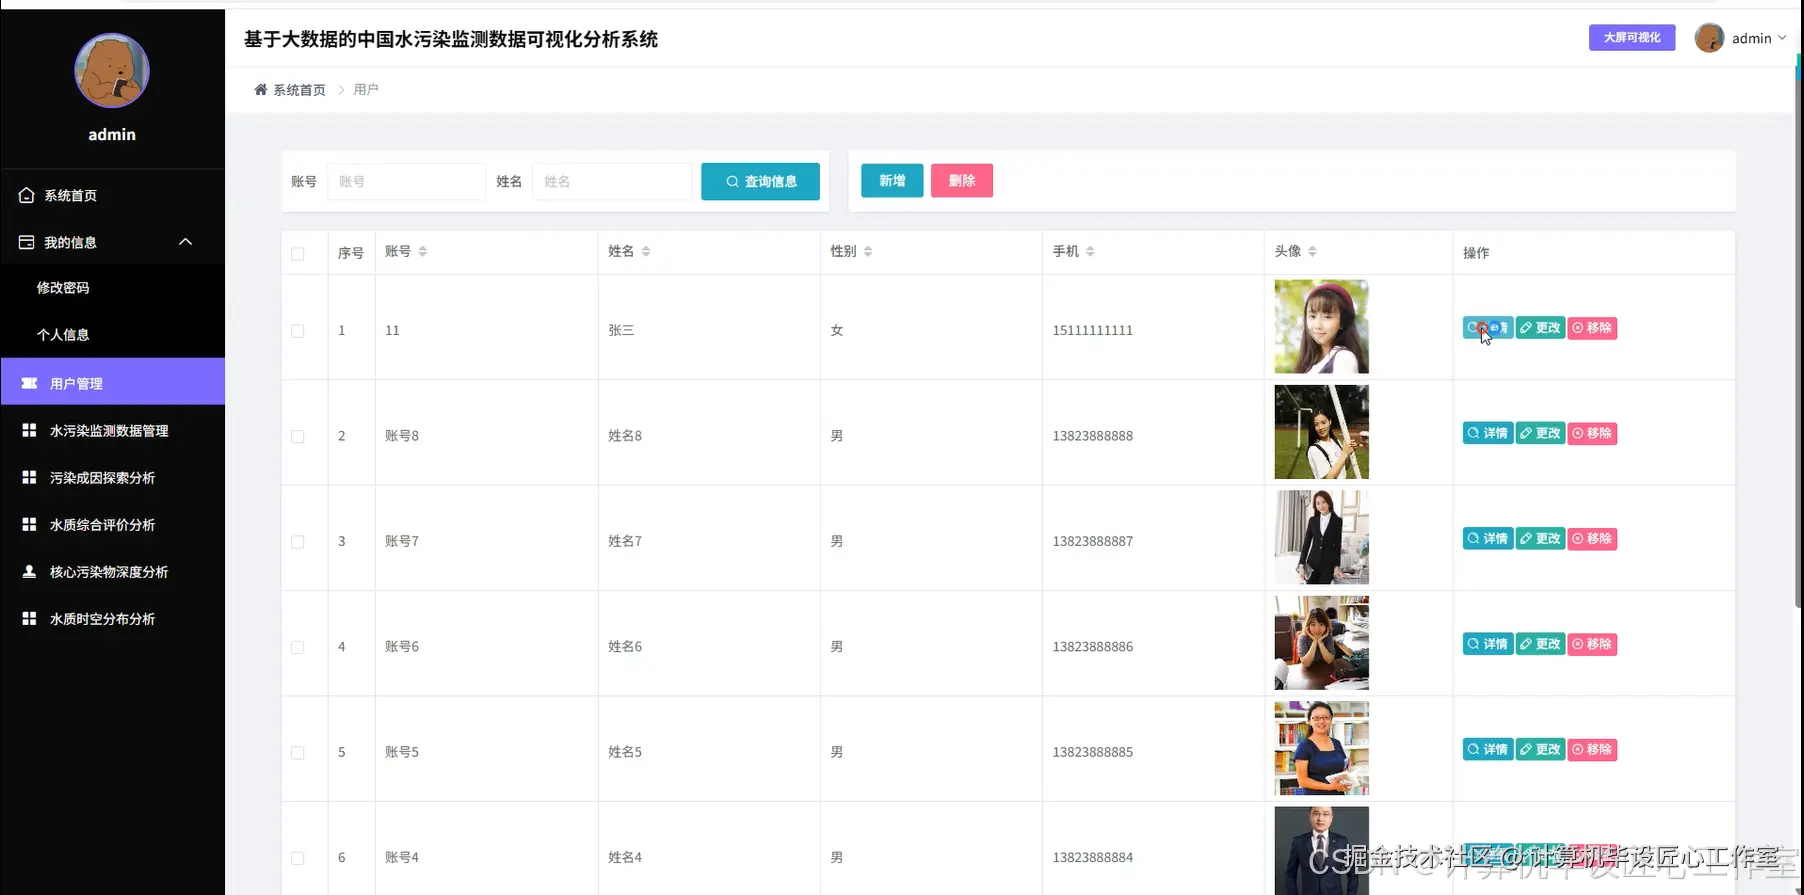Click 详情 for row 账号7
This screenshot has width=1804, height=895.
[1488, 539]
